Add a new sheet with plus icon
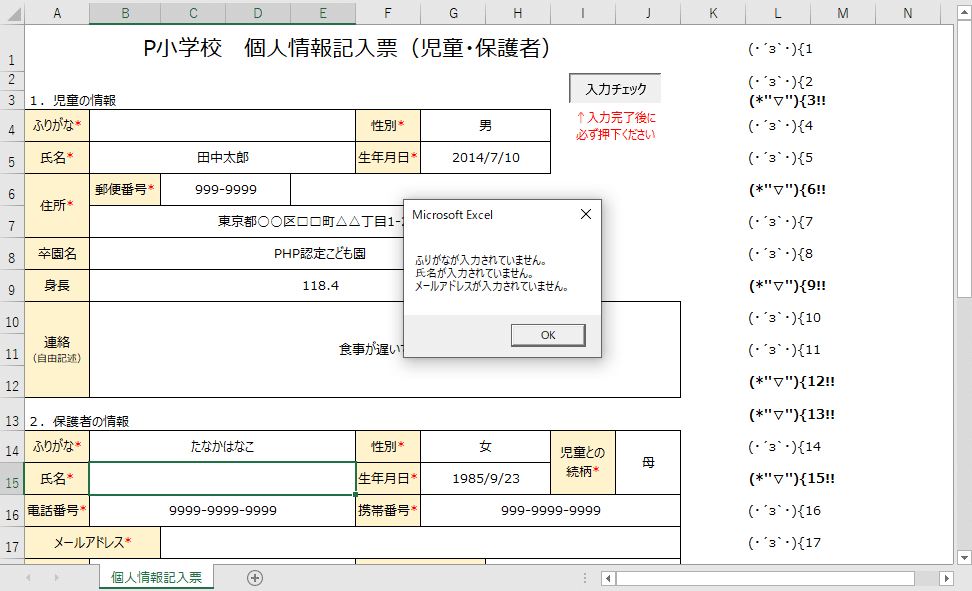 coord(255,578)
